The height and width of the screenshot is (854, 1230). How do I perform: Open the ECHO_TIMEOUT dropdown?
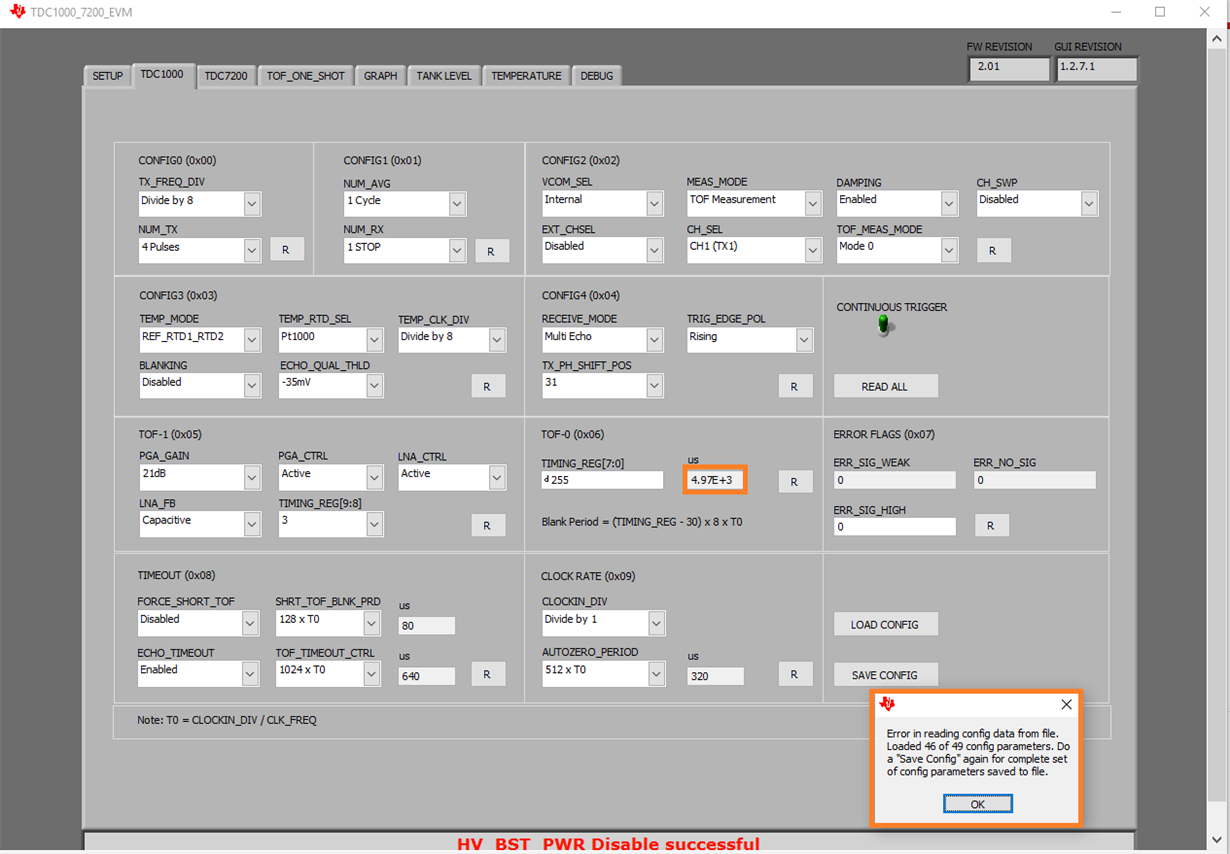click(x=251, y=674)
